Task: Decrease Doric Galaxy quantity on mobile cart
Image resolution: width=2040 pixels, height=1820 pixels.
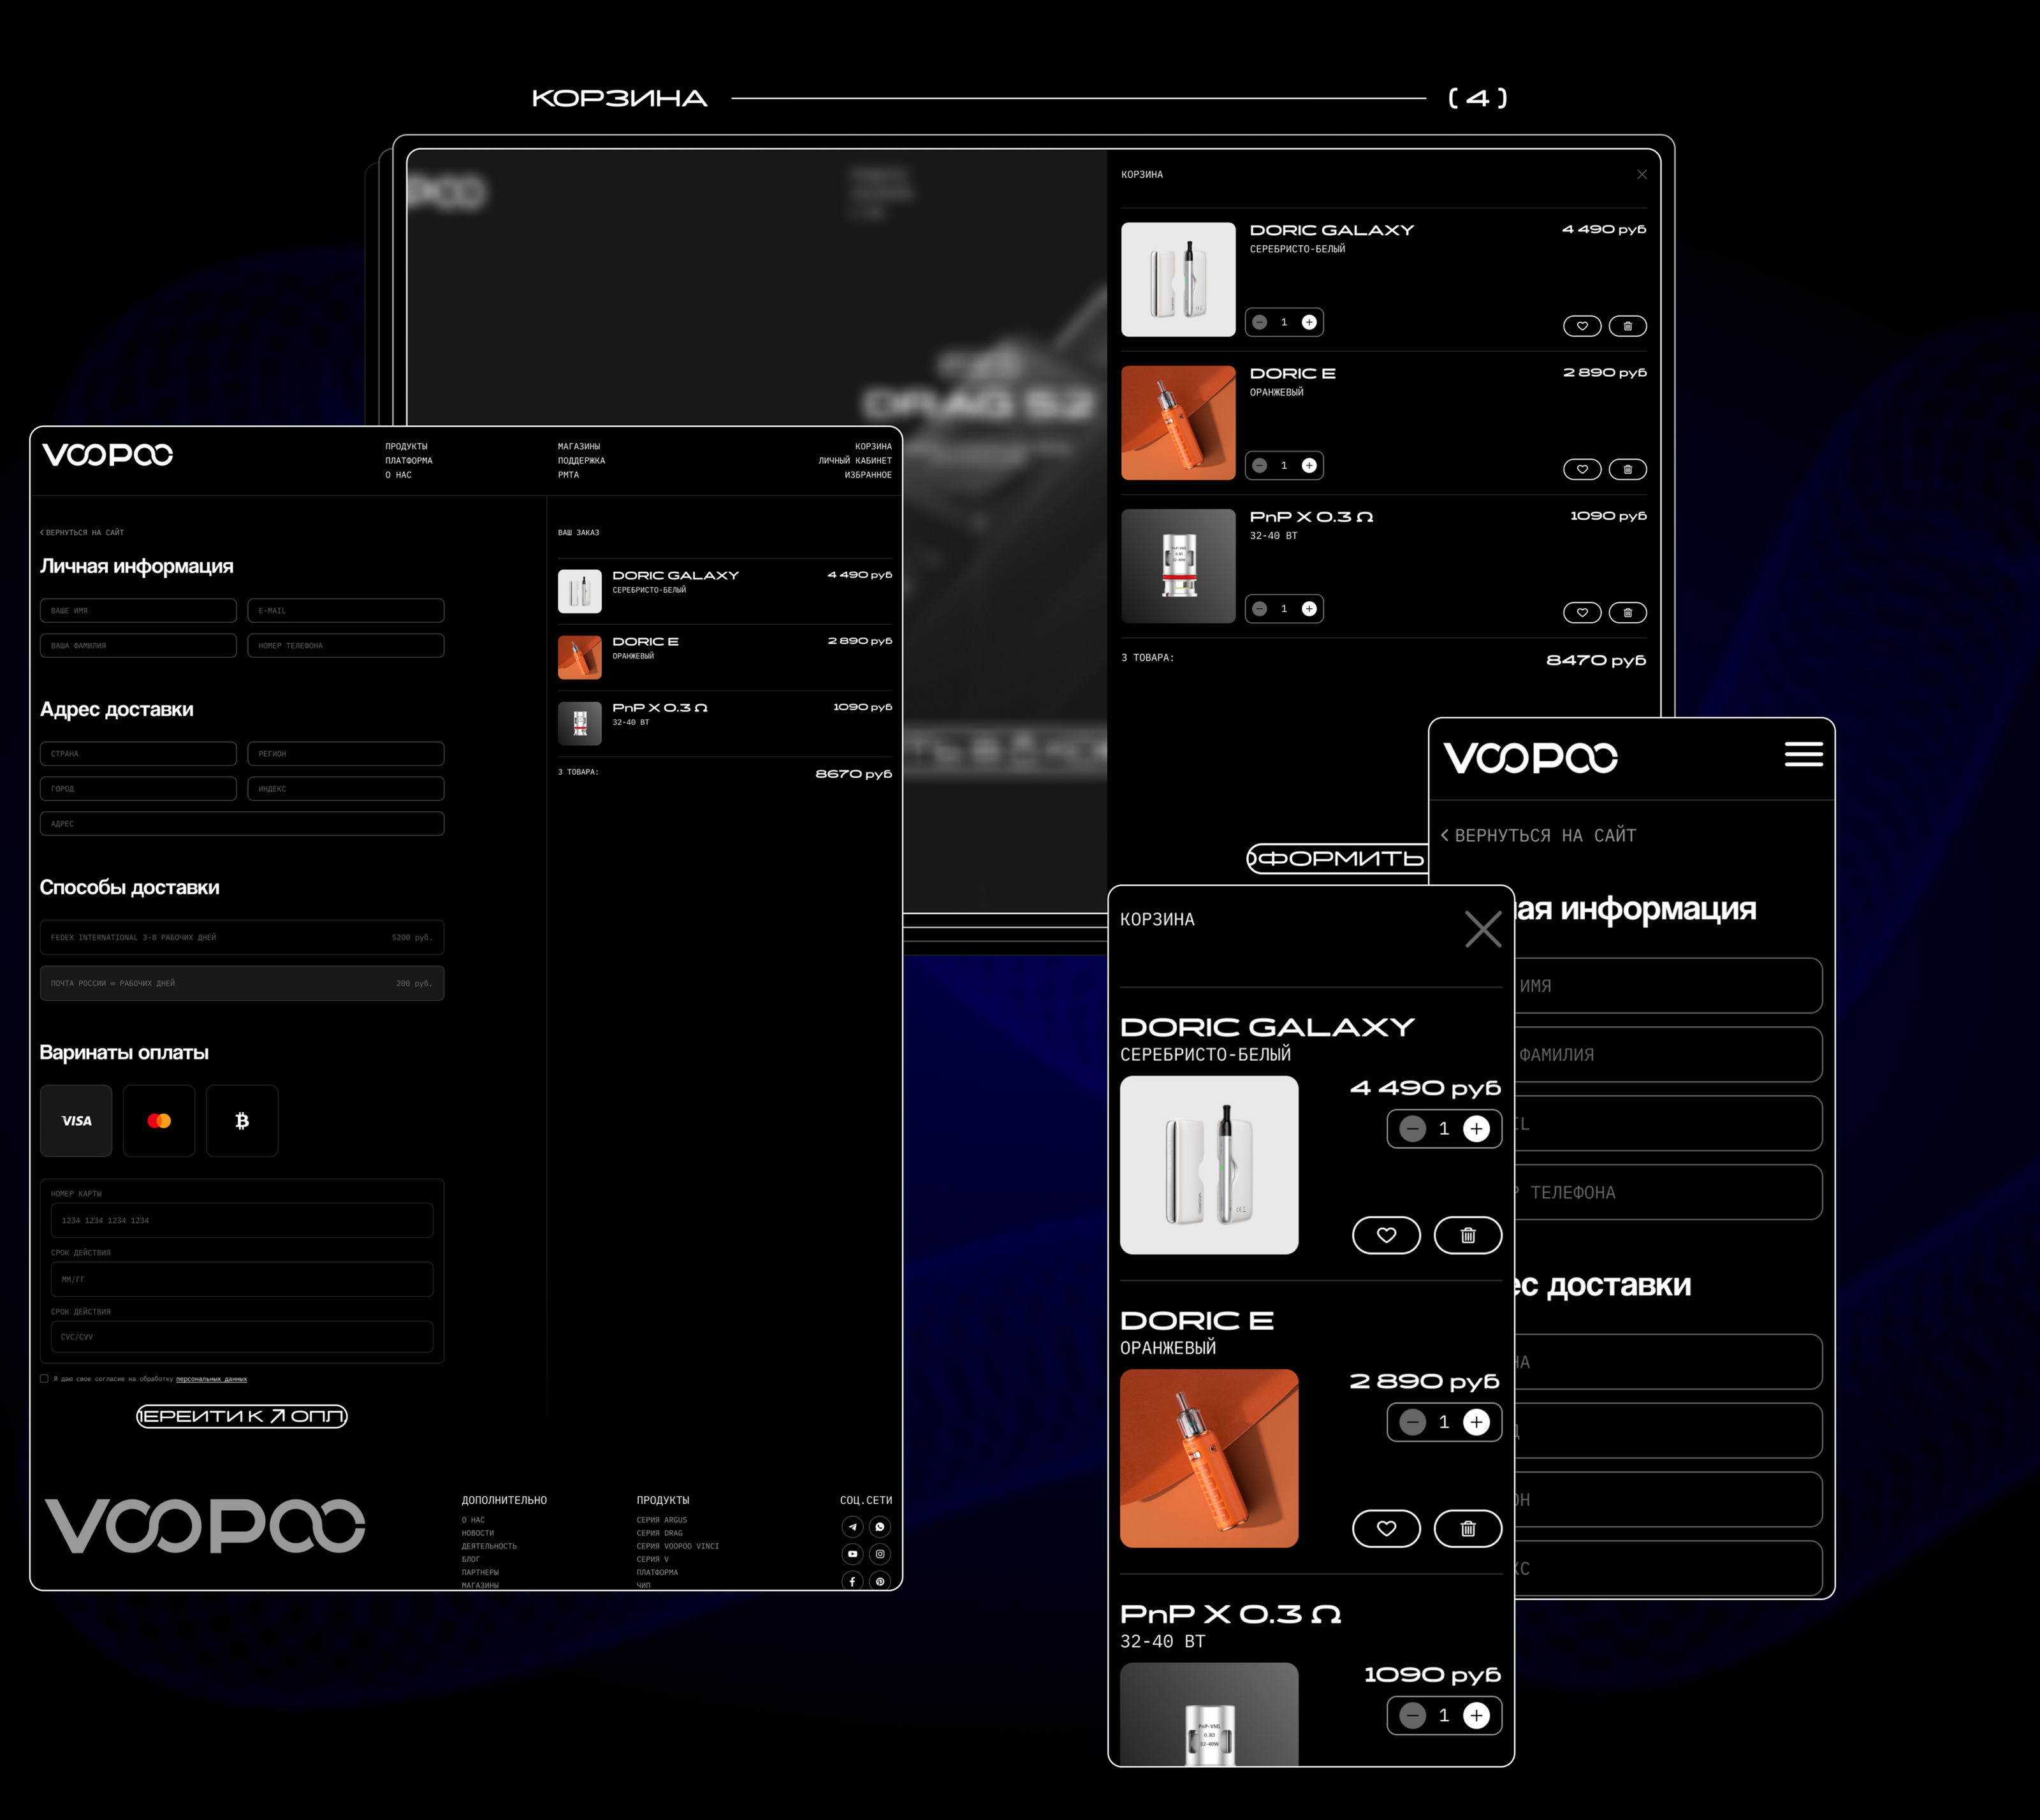Action: [x=1412, y=1129]
